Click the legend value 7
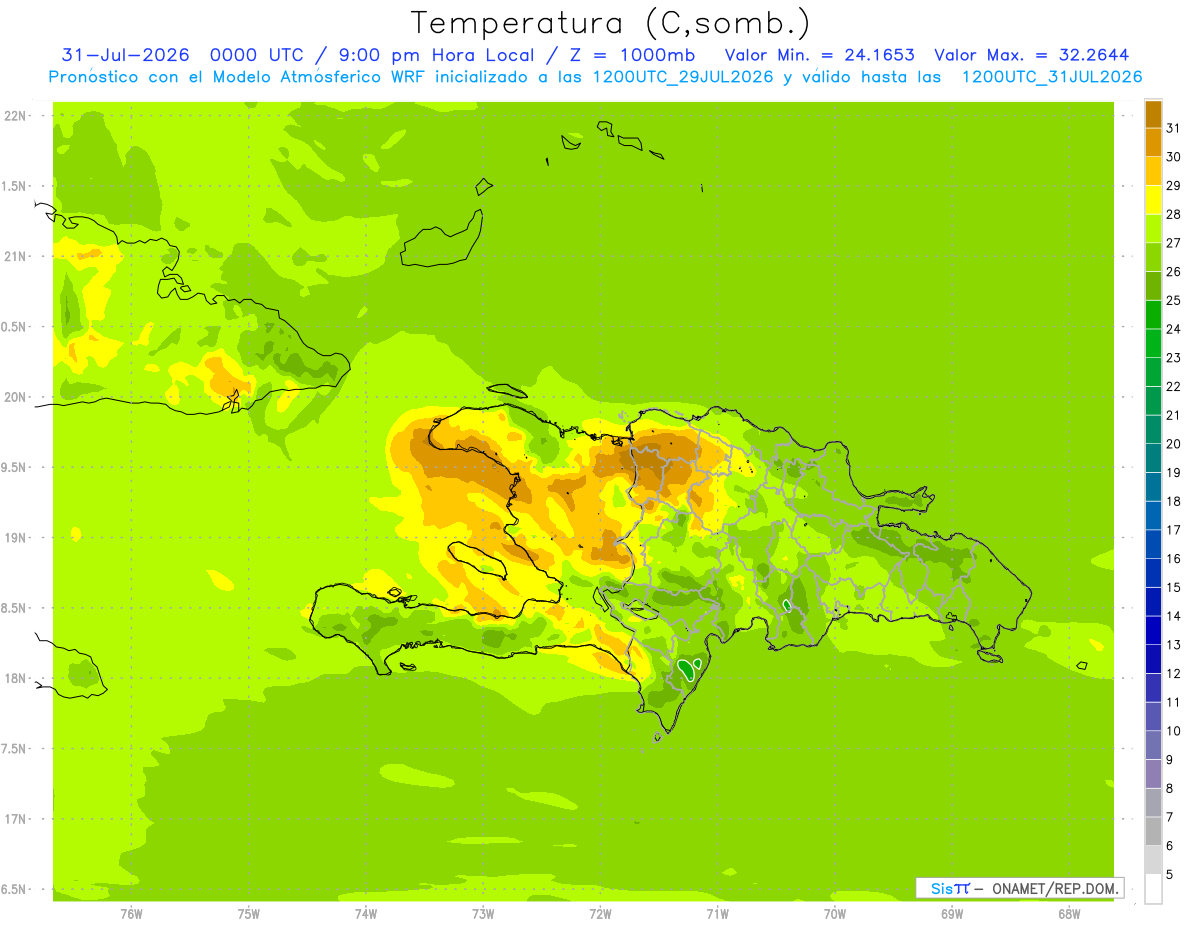Screen dimensions: 1200x927 coord(1170,817)
